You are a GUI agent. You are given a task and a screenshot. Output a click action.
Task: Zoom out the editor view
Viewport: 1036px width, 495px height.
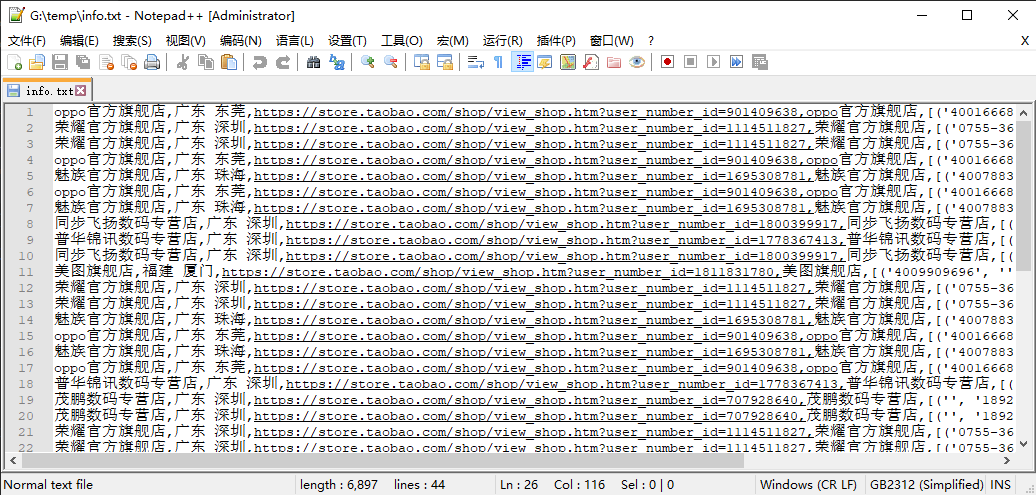point(390,62)
